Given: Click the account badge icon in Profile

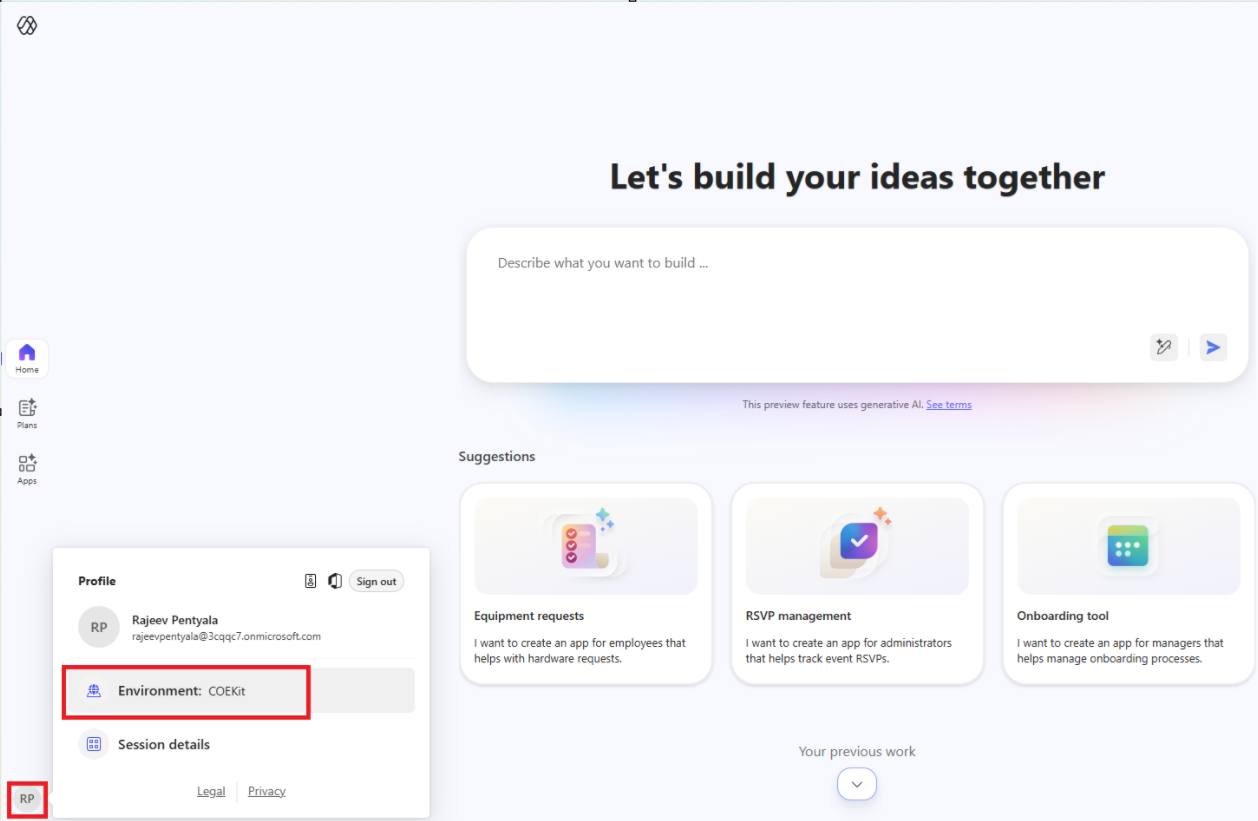Looking at the screenshot, I should click(311, 581).
